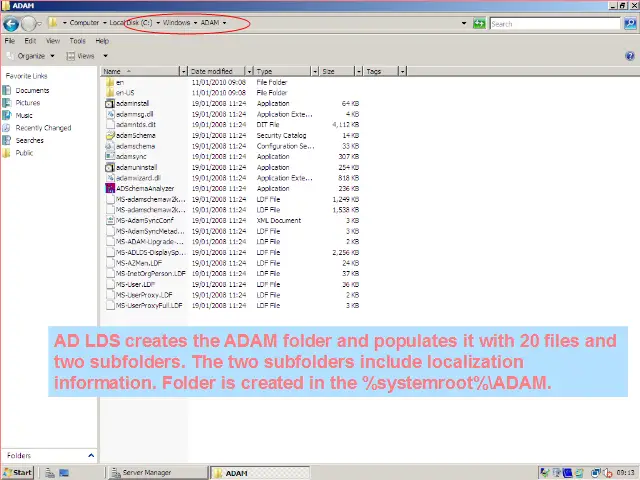Image resolution: width=640 pixels, height=480 pixels.
Task: Click the search magnifier icon
Action: coord(630,24)
